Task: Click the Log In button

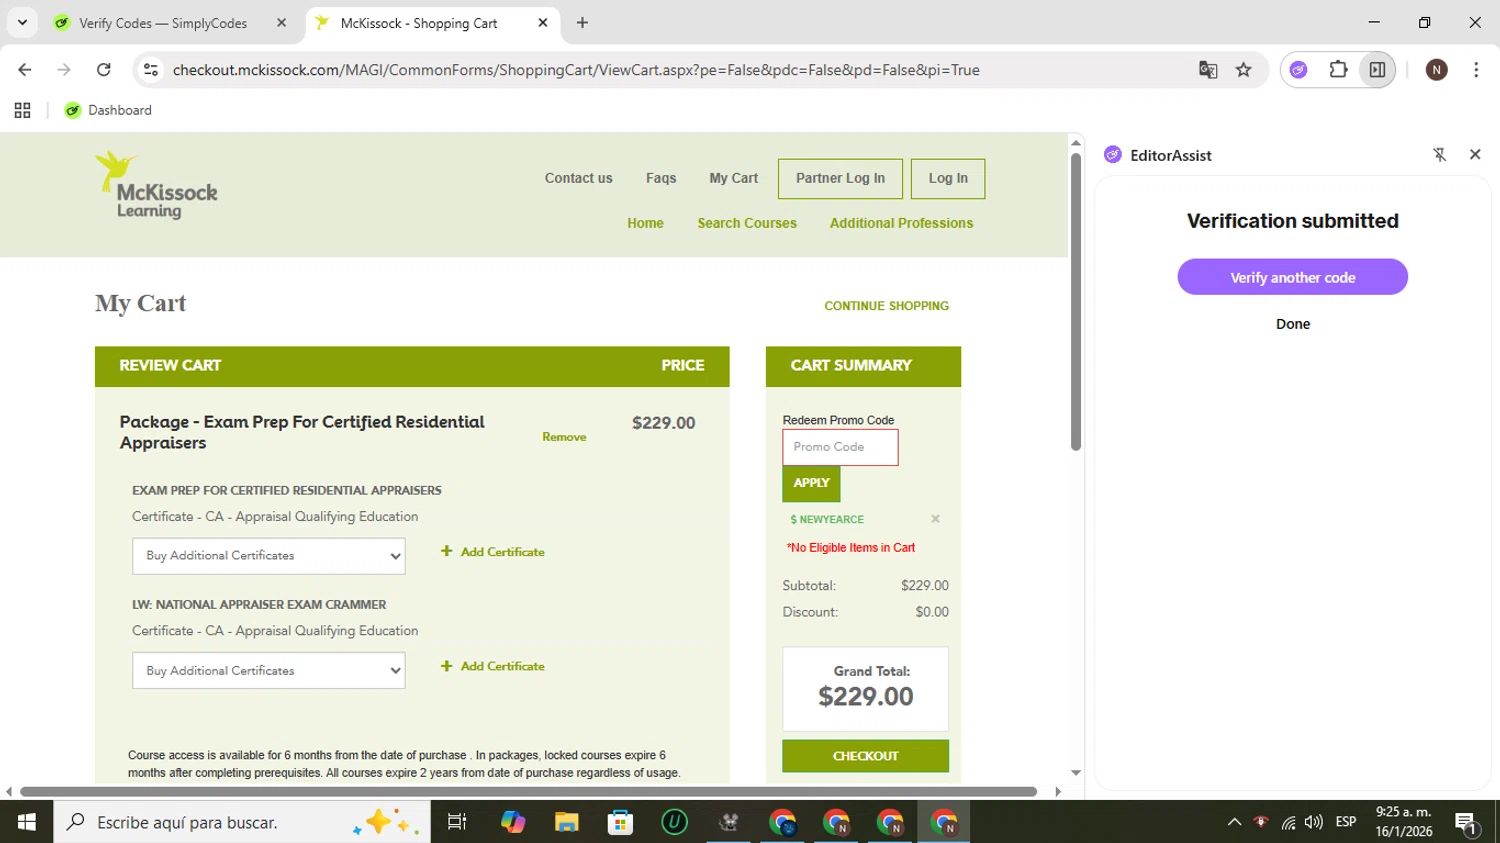Action: [948, 178]
